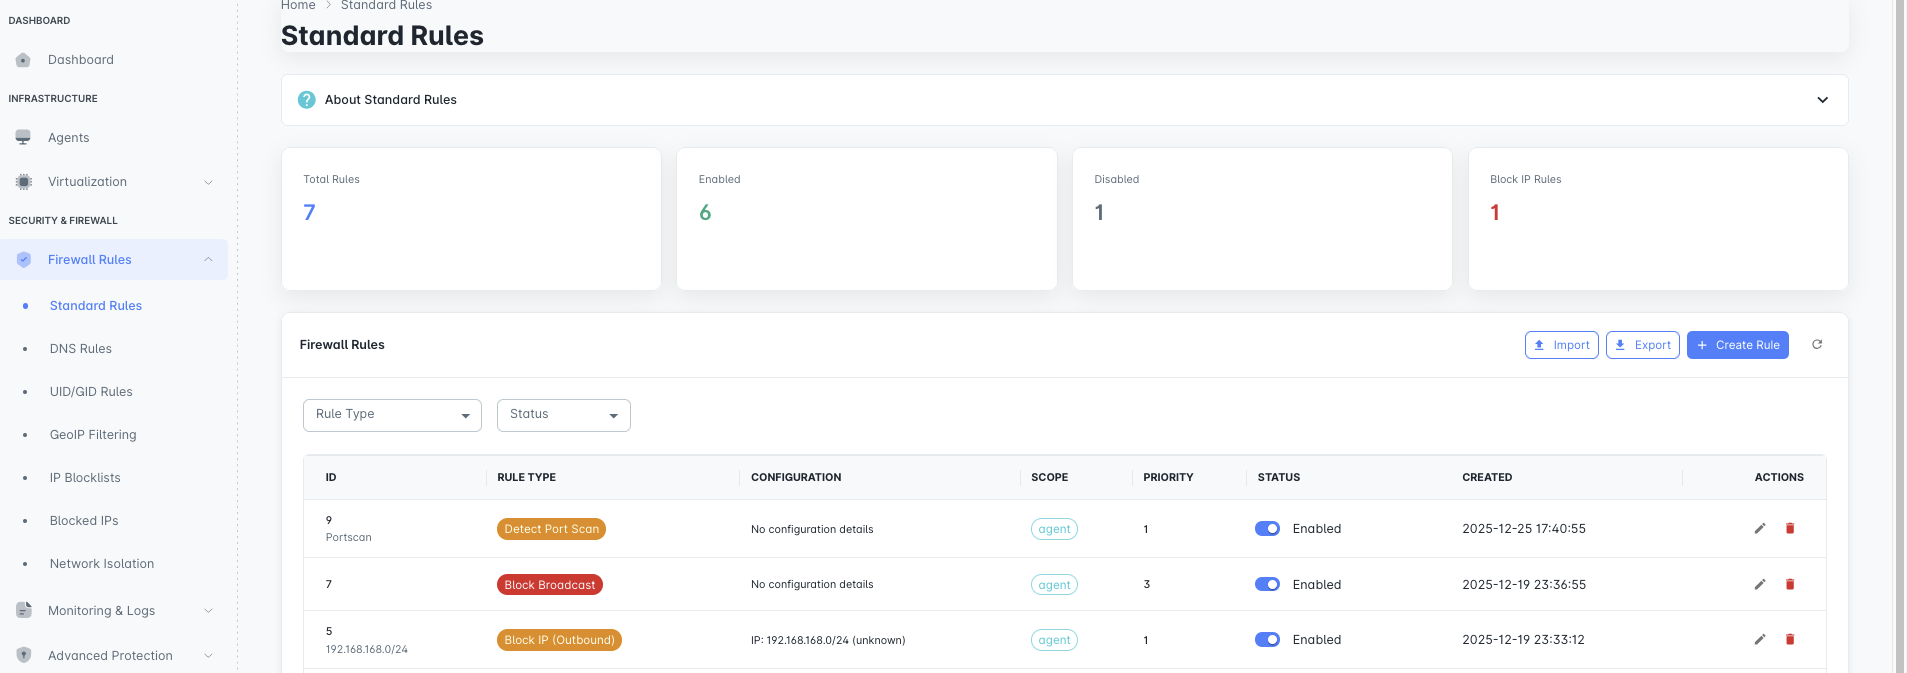The width and height of the screenshot is (1907, 673).
Task: Click the edit pencil for Portscan rule
Action: point(1760,529)
